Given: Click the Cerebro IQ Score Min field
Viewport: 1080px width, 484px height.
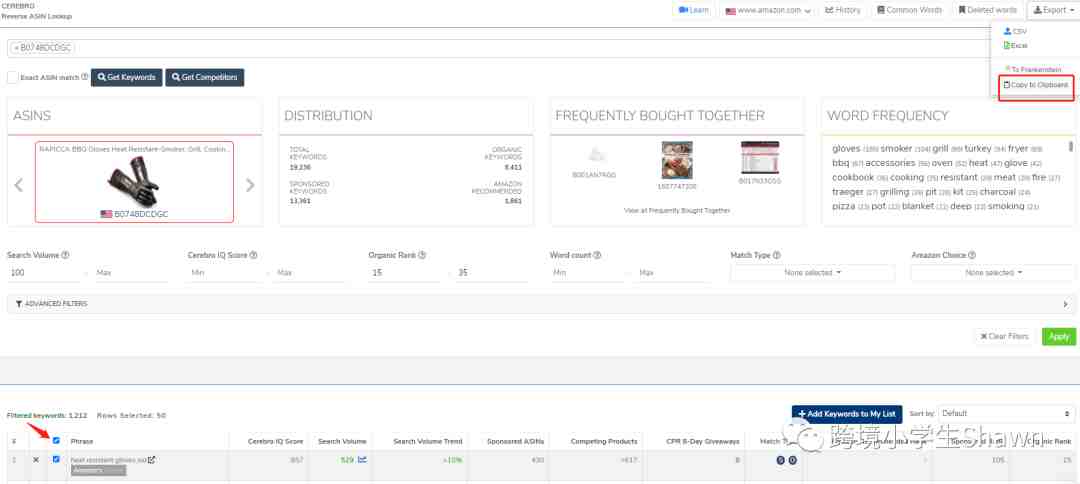Looking at the screenshot, I should pos(225,273).
